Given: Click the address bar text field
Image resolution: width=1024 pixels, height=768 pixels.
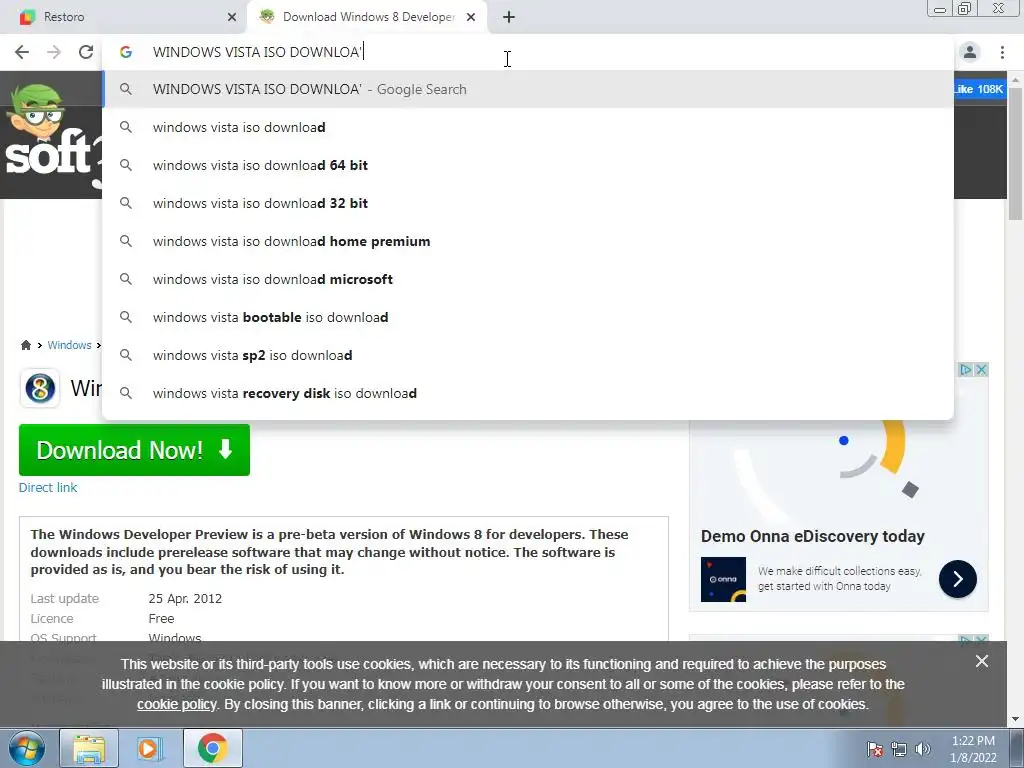Looking at the screenshot, I should (x=528, y=52).
